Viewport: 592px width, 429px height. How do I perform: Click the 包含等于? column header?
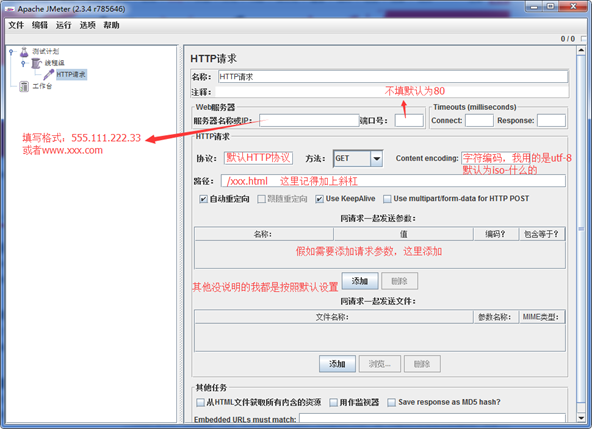pos(542,234)
